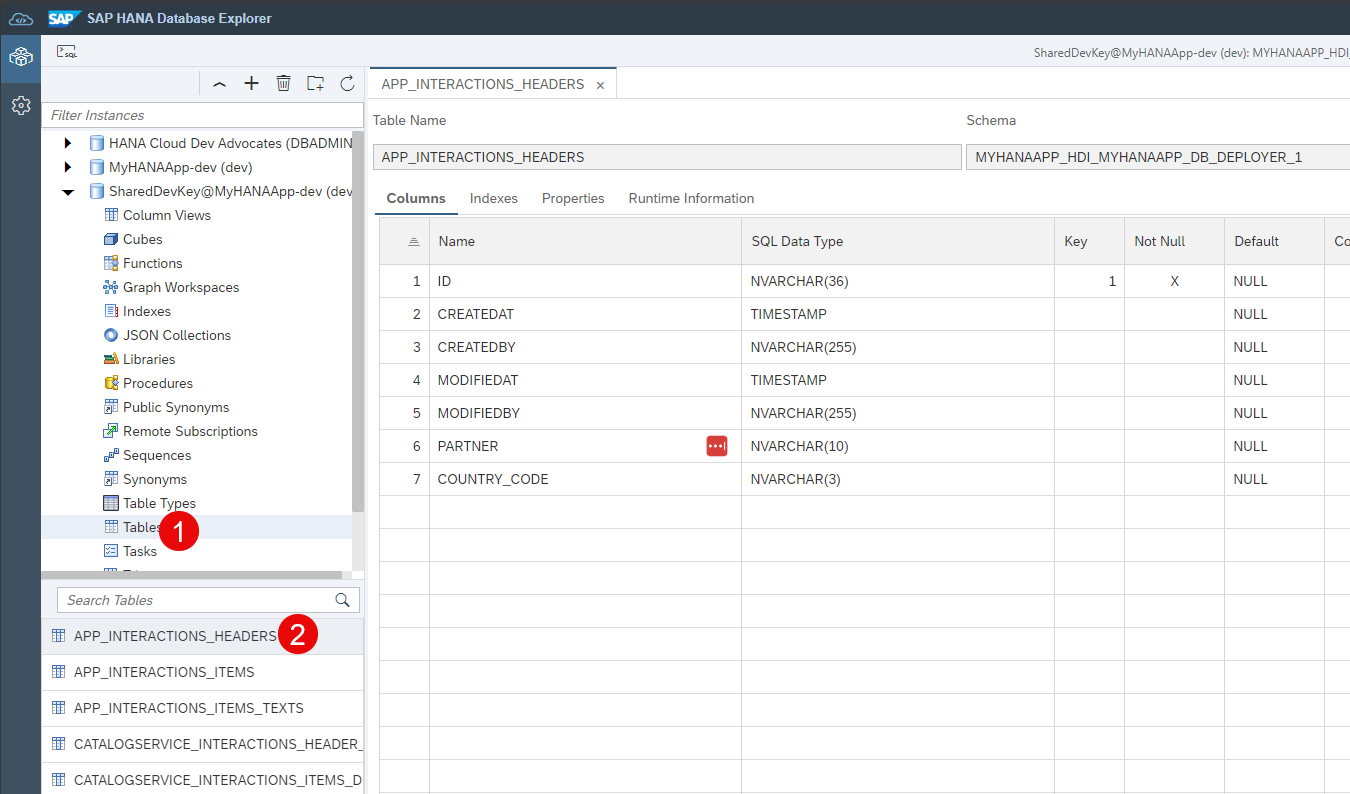Viewport: 1350px width, 794px height.
Task: Select the MODIFIEDAT column row
Action: pyautogui.click(x=865, y=380)
